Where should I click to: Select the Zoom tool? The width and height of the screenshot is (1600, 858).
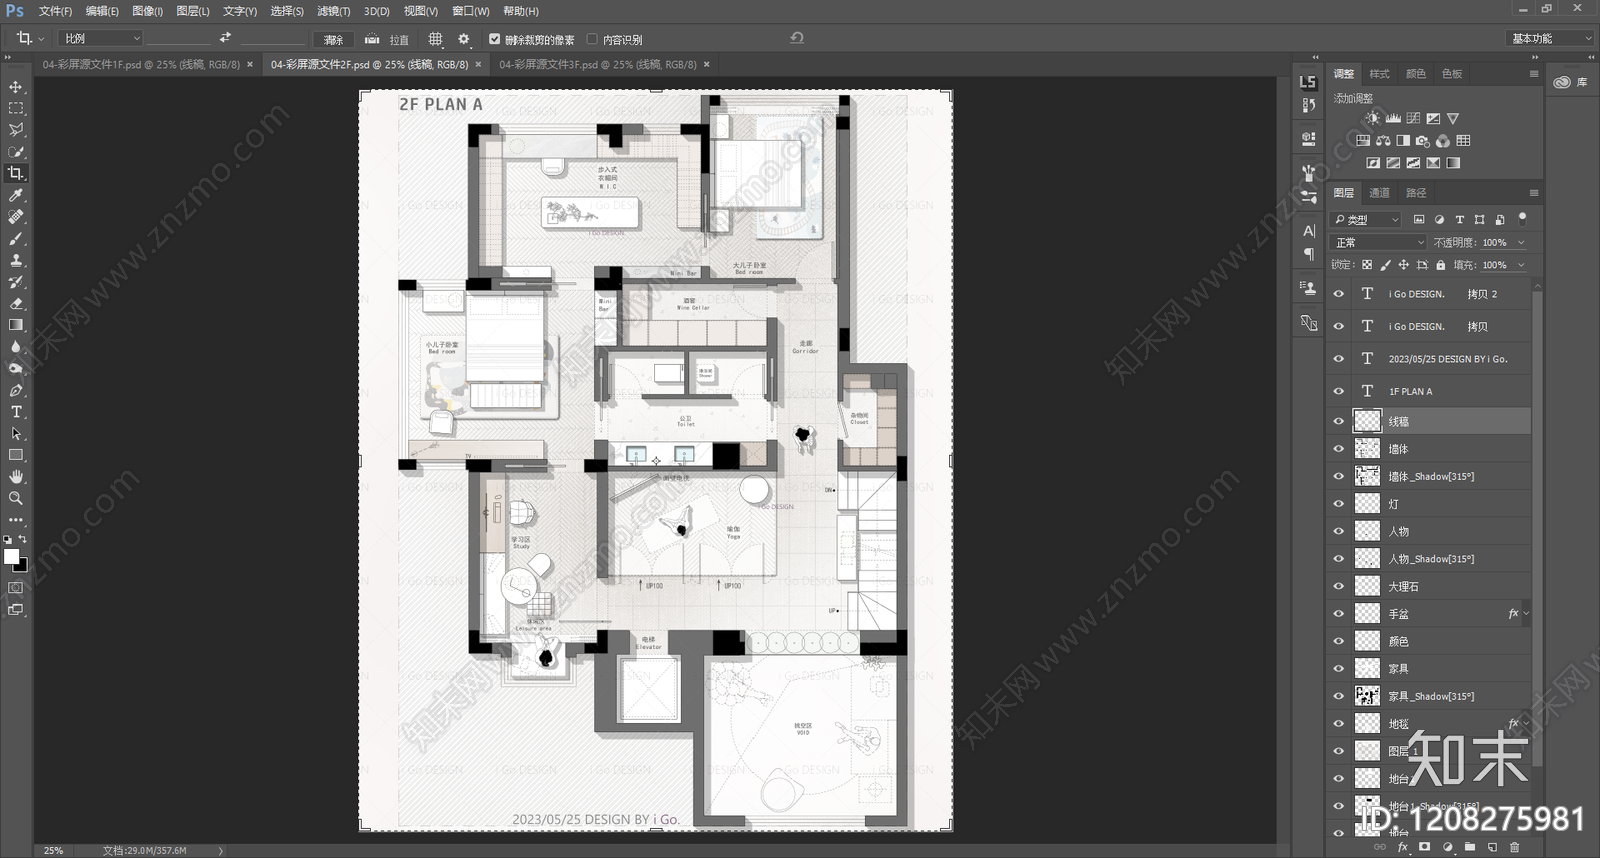click(16, 498)
